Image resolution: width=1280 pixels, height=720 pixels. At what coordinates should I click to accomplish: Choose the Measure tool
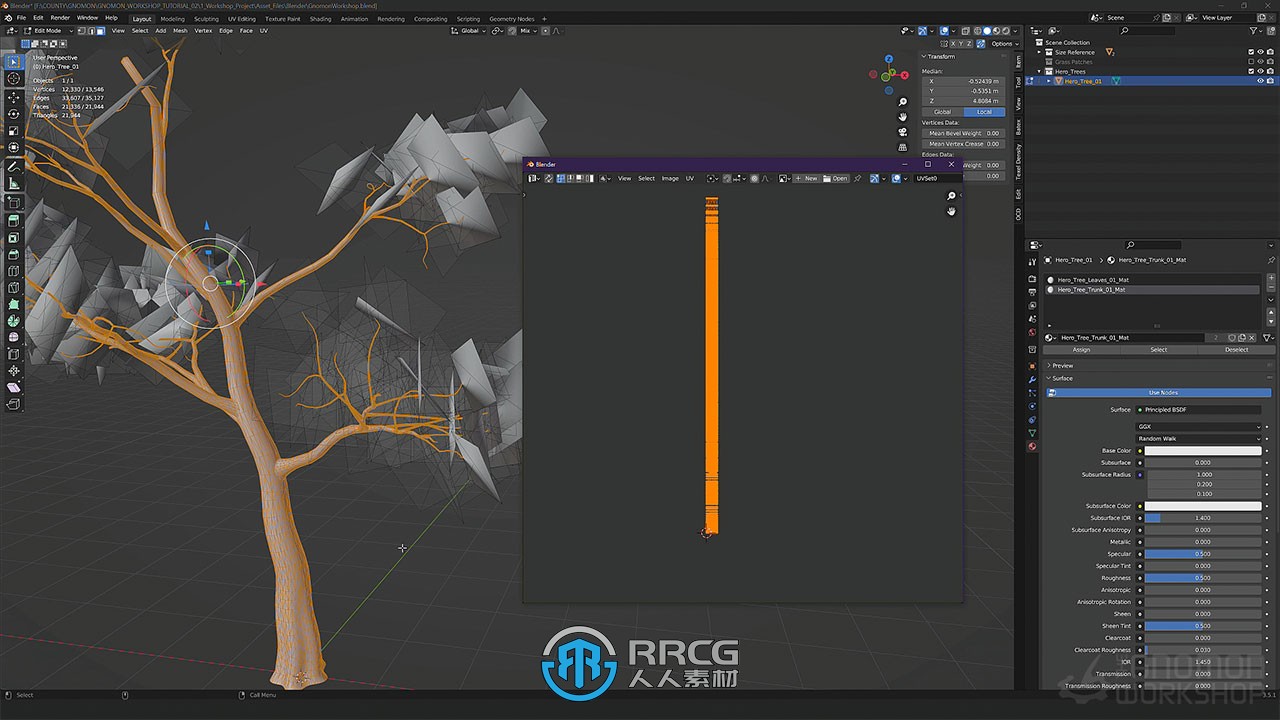pos(14,184)
